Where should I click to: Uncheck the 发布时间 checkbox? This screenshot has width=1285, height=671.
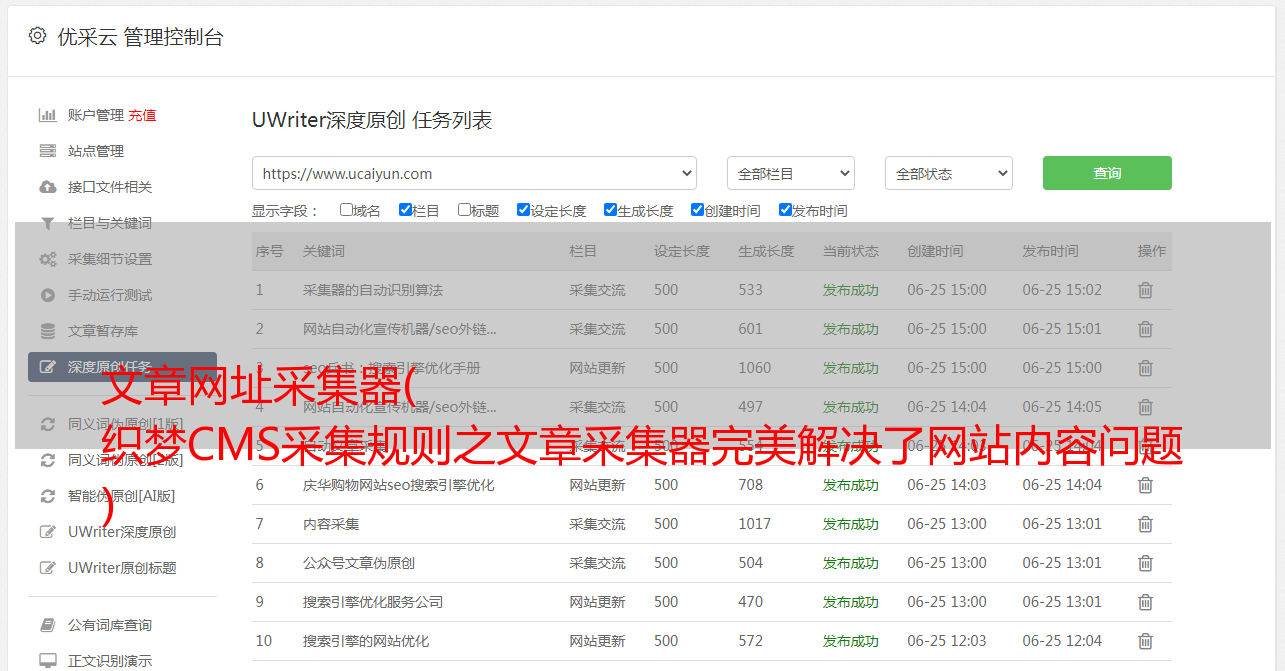785,210
